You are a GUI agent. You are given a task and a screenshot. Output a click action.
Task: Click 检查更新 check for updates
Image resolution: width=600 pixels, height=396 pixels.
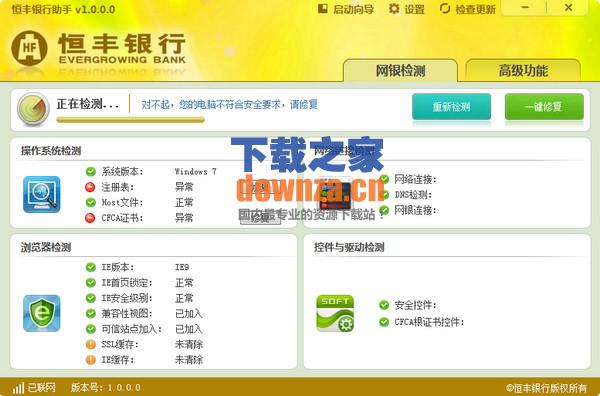pos(467,9)
